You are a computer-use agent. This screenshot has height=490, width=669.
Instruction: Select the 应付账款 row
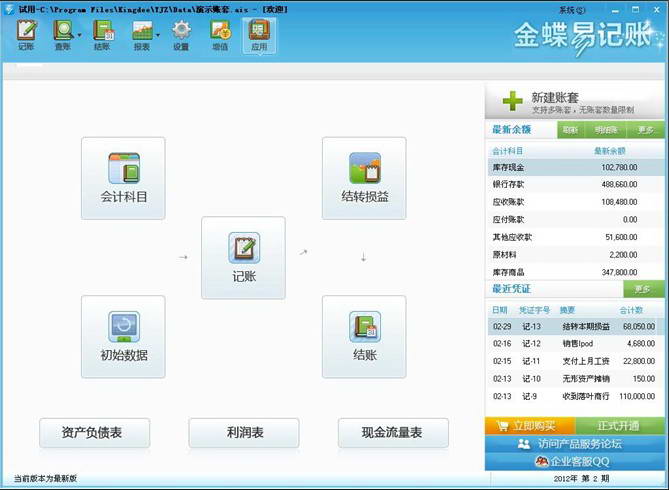tap(576, 219)
